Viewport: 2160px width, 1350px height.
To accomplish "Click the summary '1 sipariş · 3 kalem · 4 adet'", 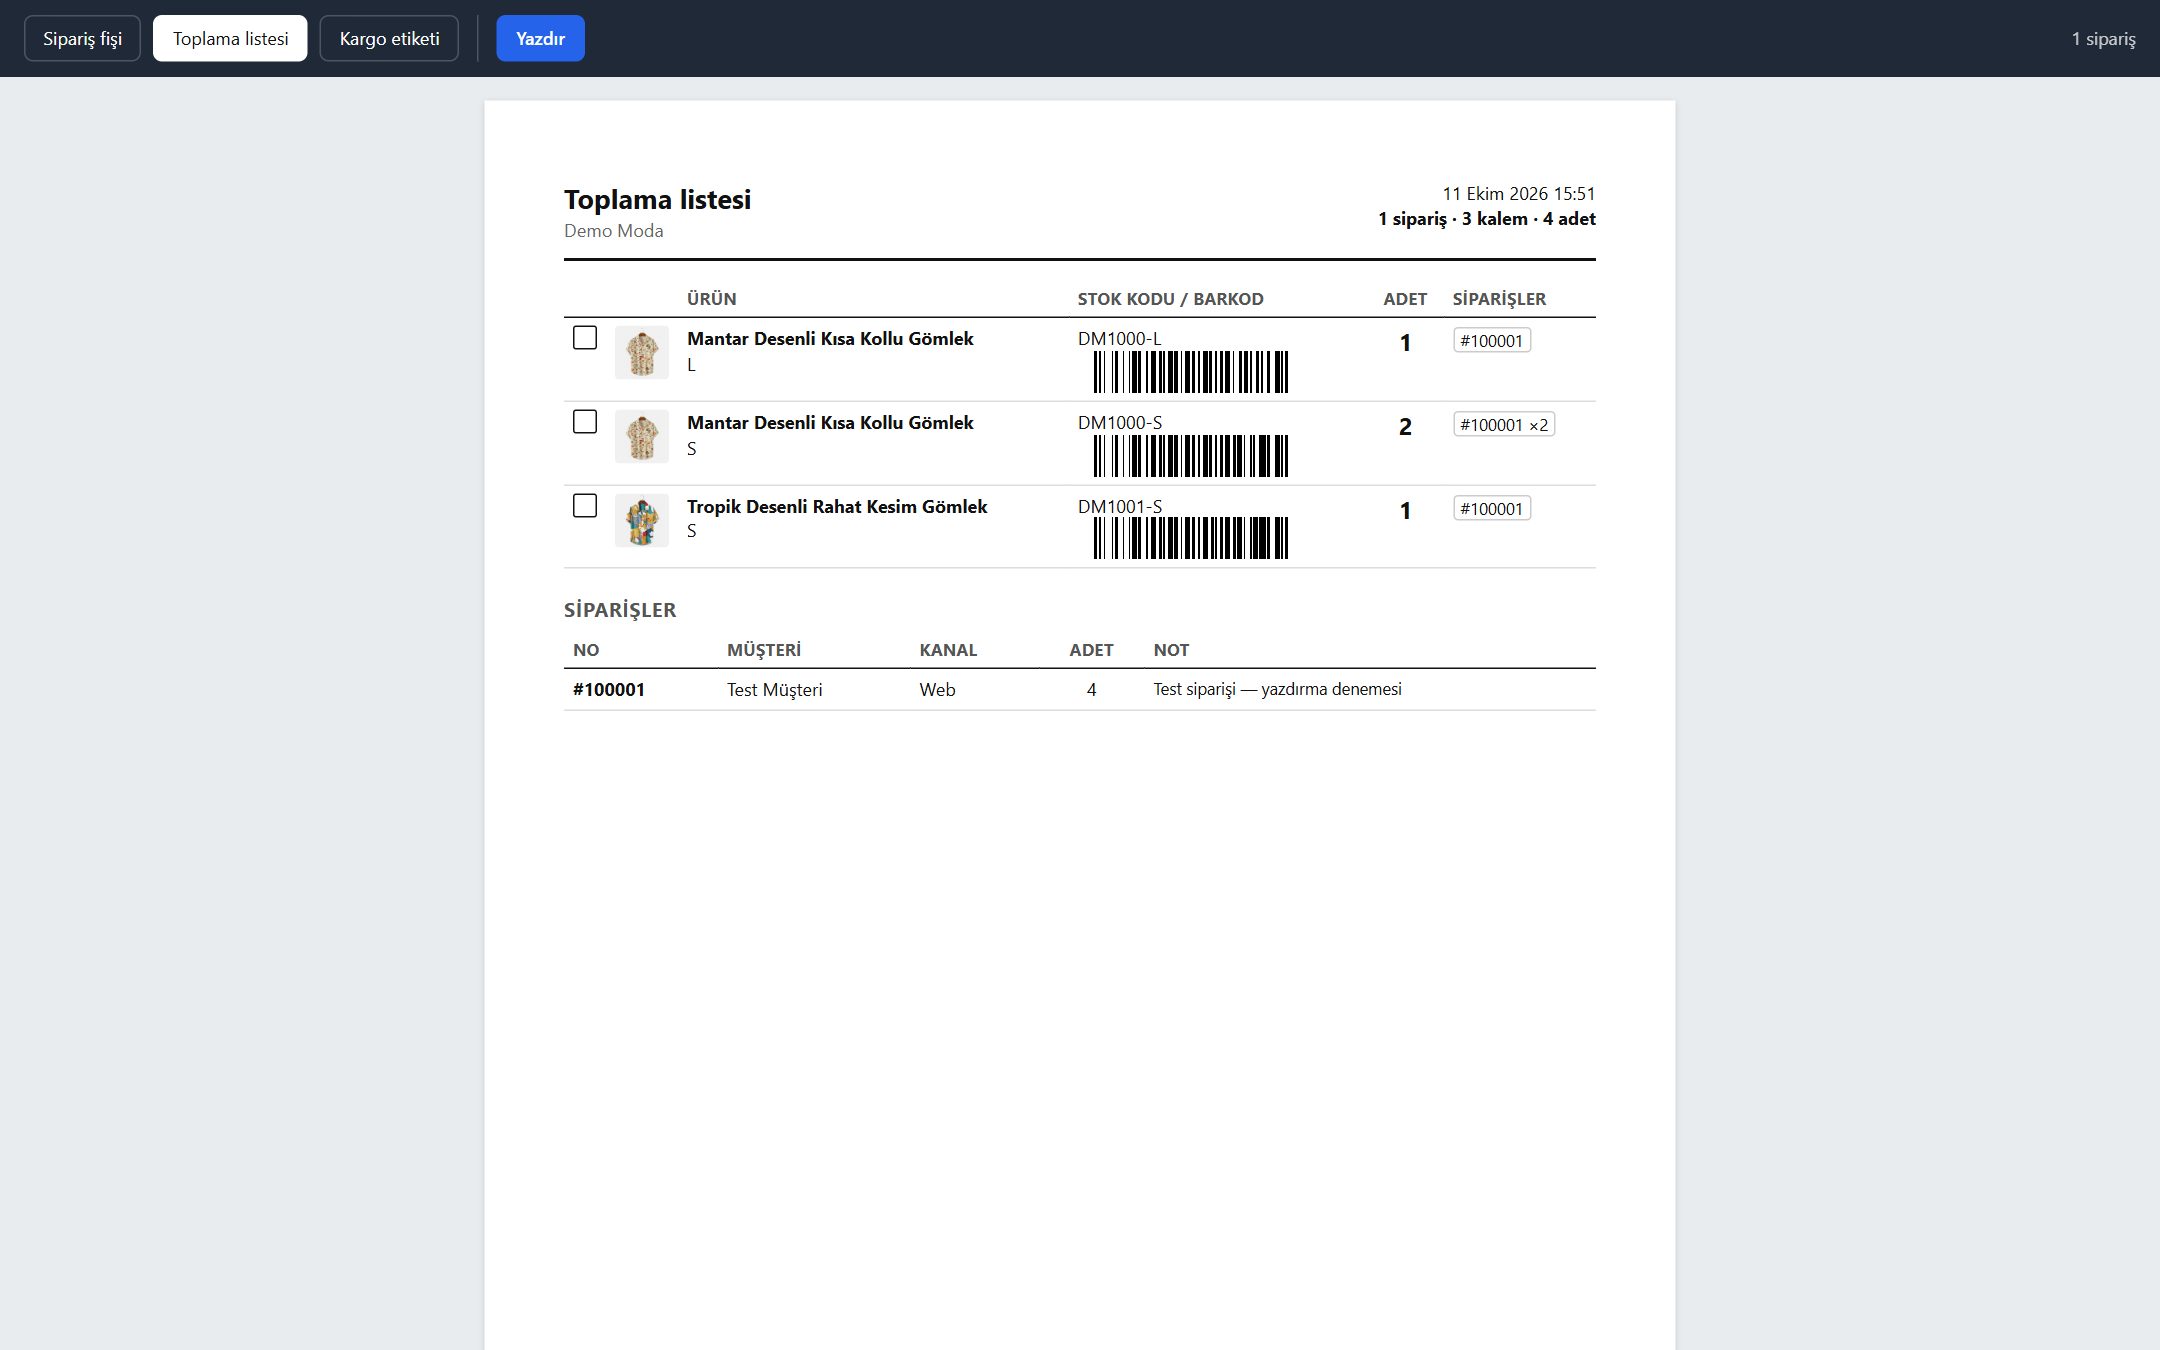I will click(1486, 219).
